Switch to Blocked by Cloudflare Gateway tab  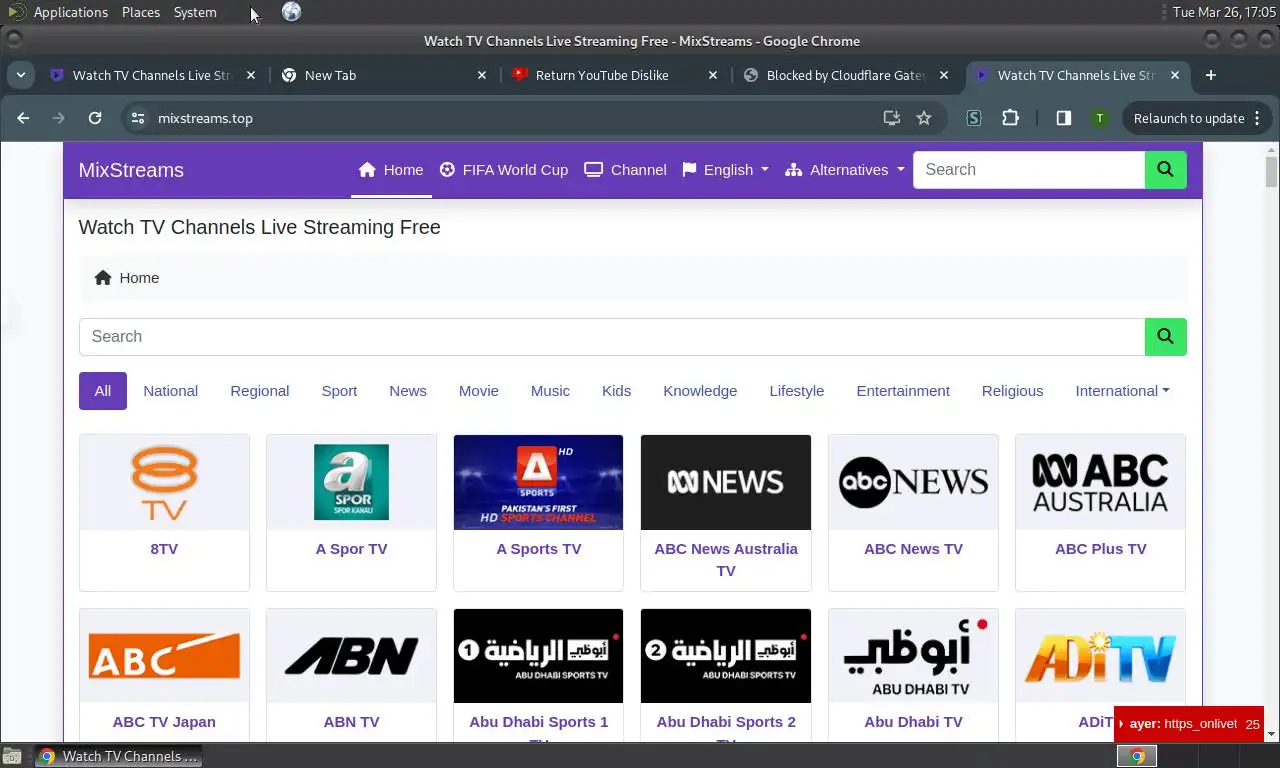(845, 75)
